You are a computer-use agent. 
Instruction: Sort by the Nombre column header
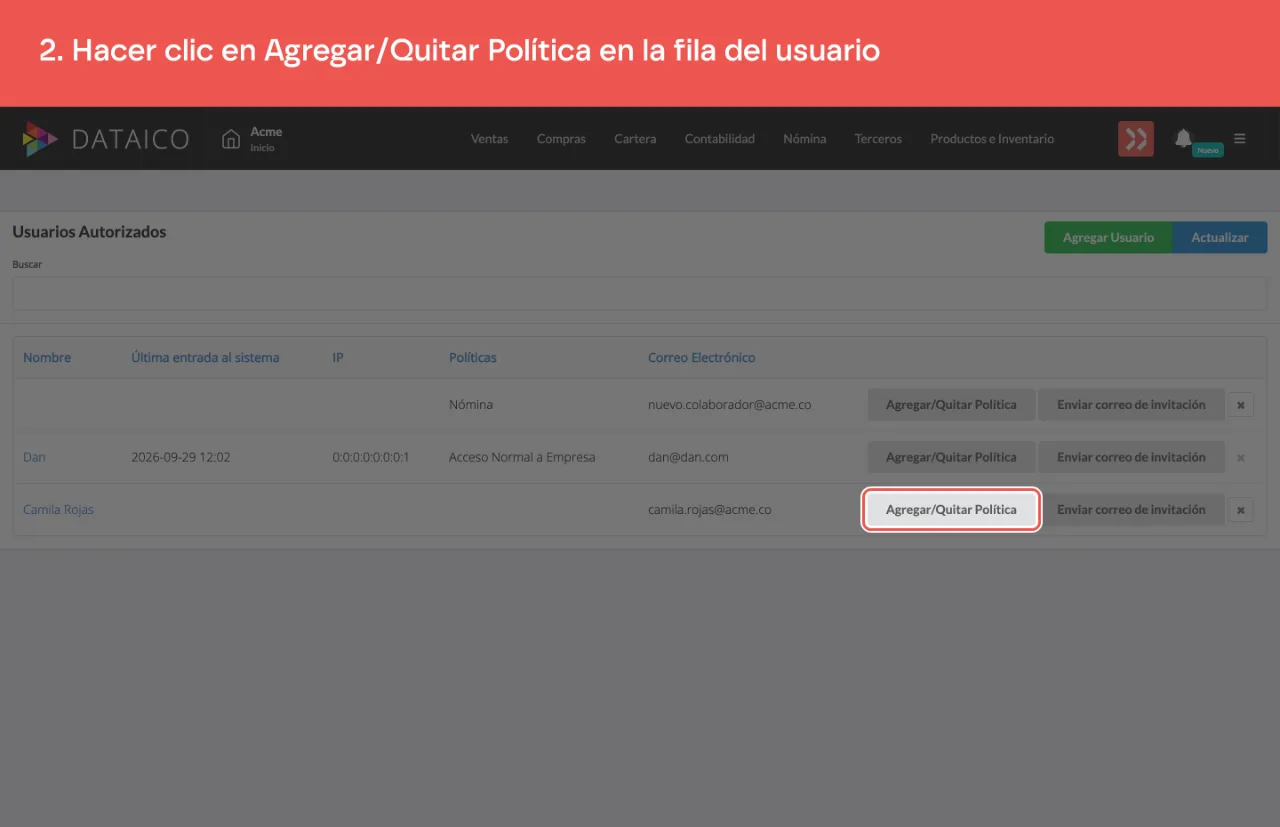(x=47, y=357)
